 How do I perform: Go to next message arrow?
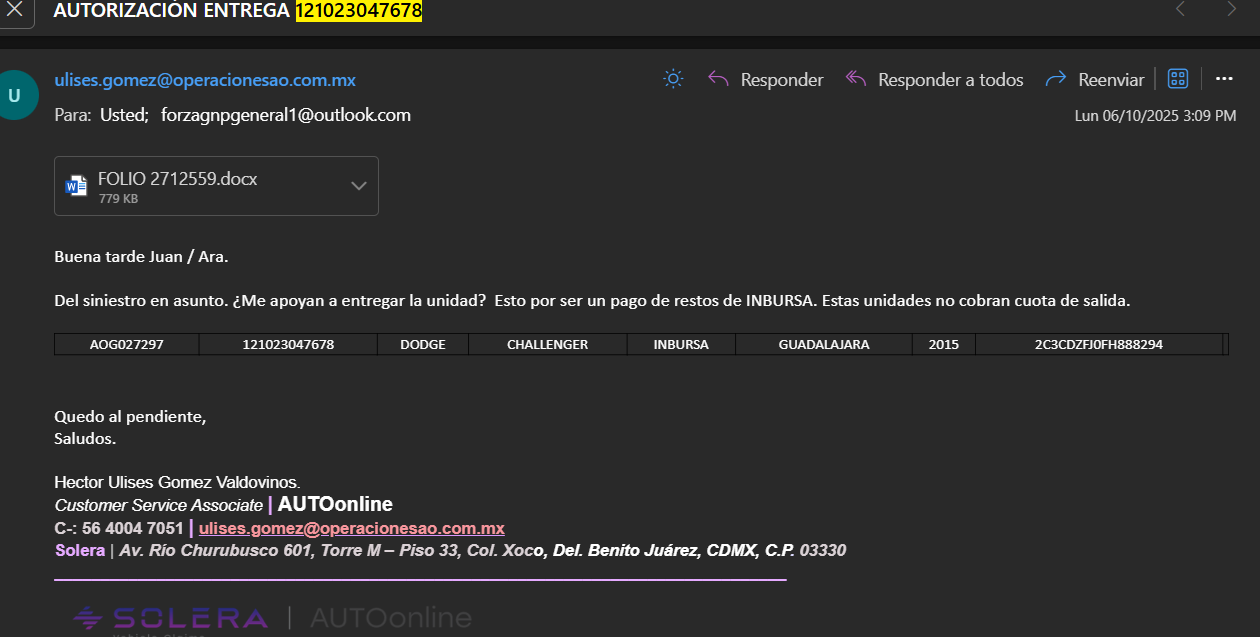(1231, 10)
